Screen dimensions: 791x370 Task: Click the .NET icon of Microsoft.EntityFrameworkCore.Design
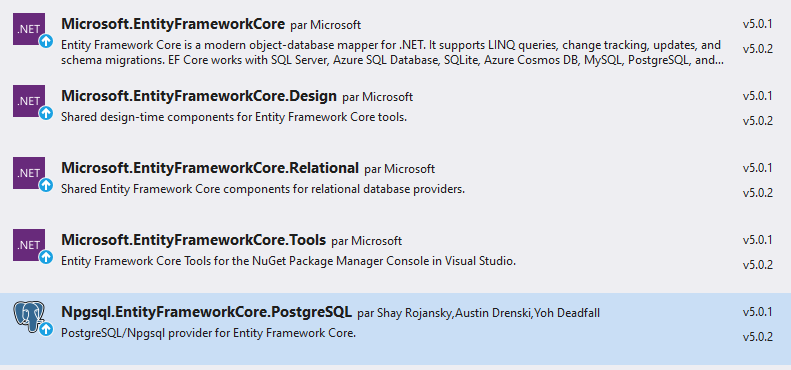click(29, 101)
